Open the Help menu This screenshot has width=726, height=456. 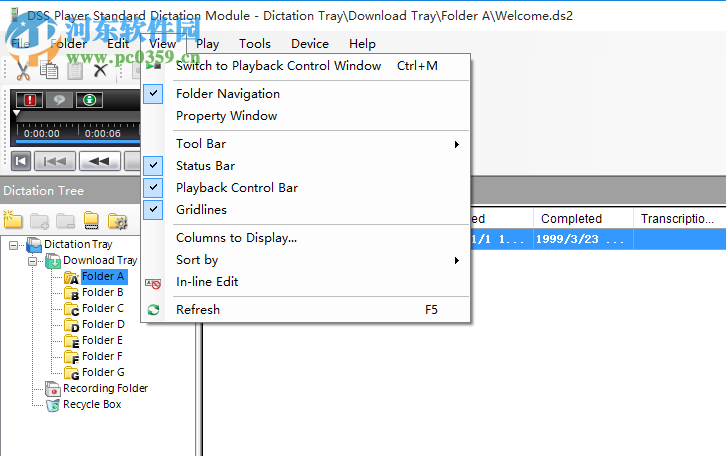[362, 44]
